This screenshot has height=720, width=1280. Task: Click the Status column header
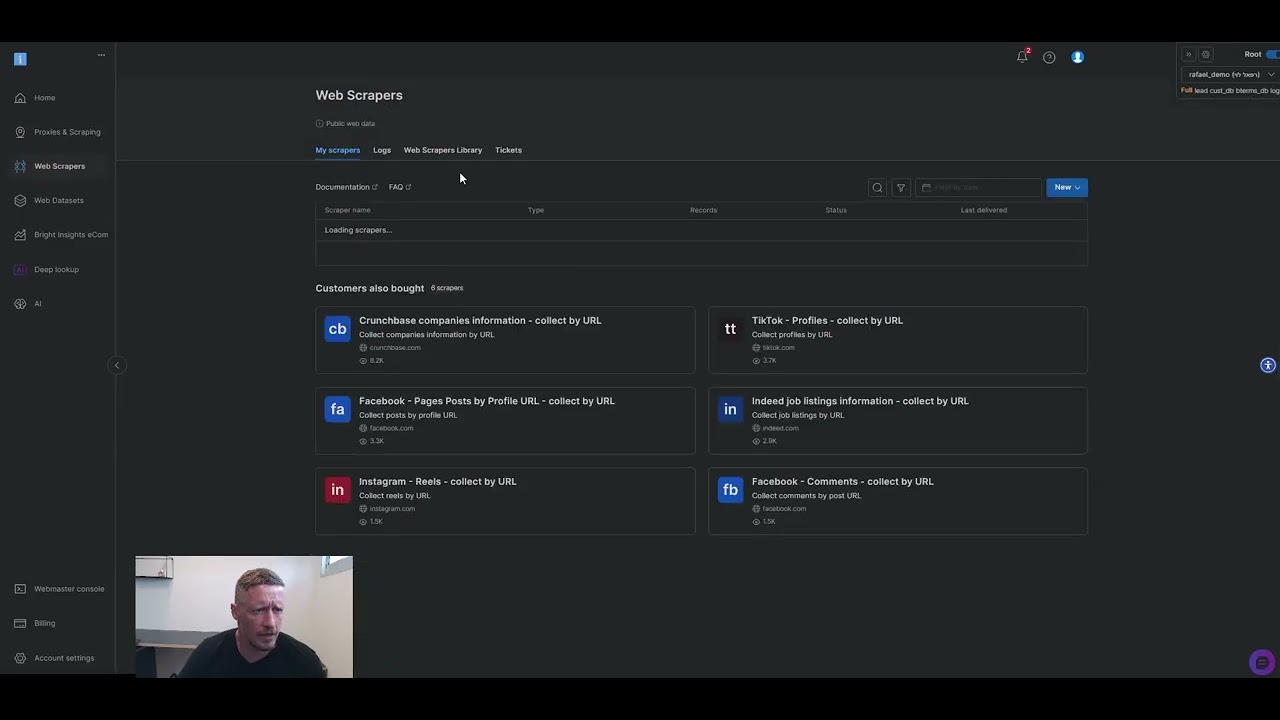point(836,210)
